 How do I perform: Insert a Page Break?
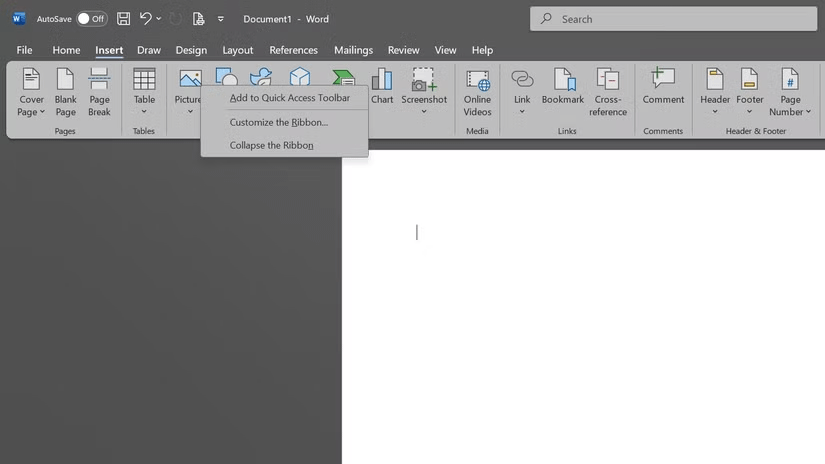(99, 92)
